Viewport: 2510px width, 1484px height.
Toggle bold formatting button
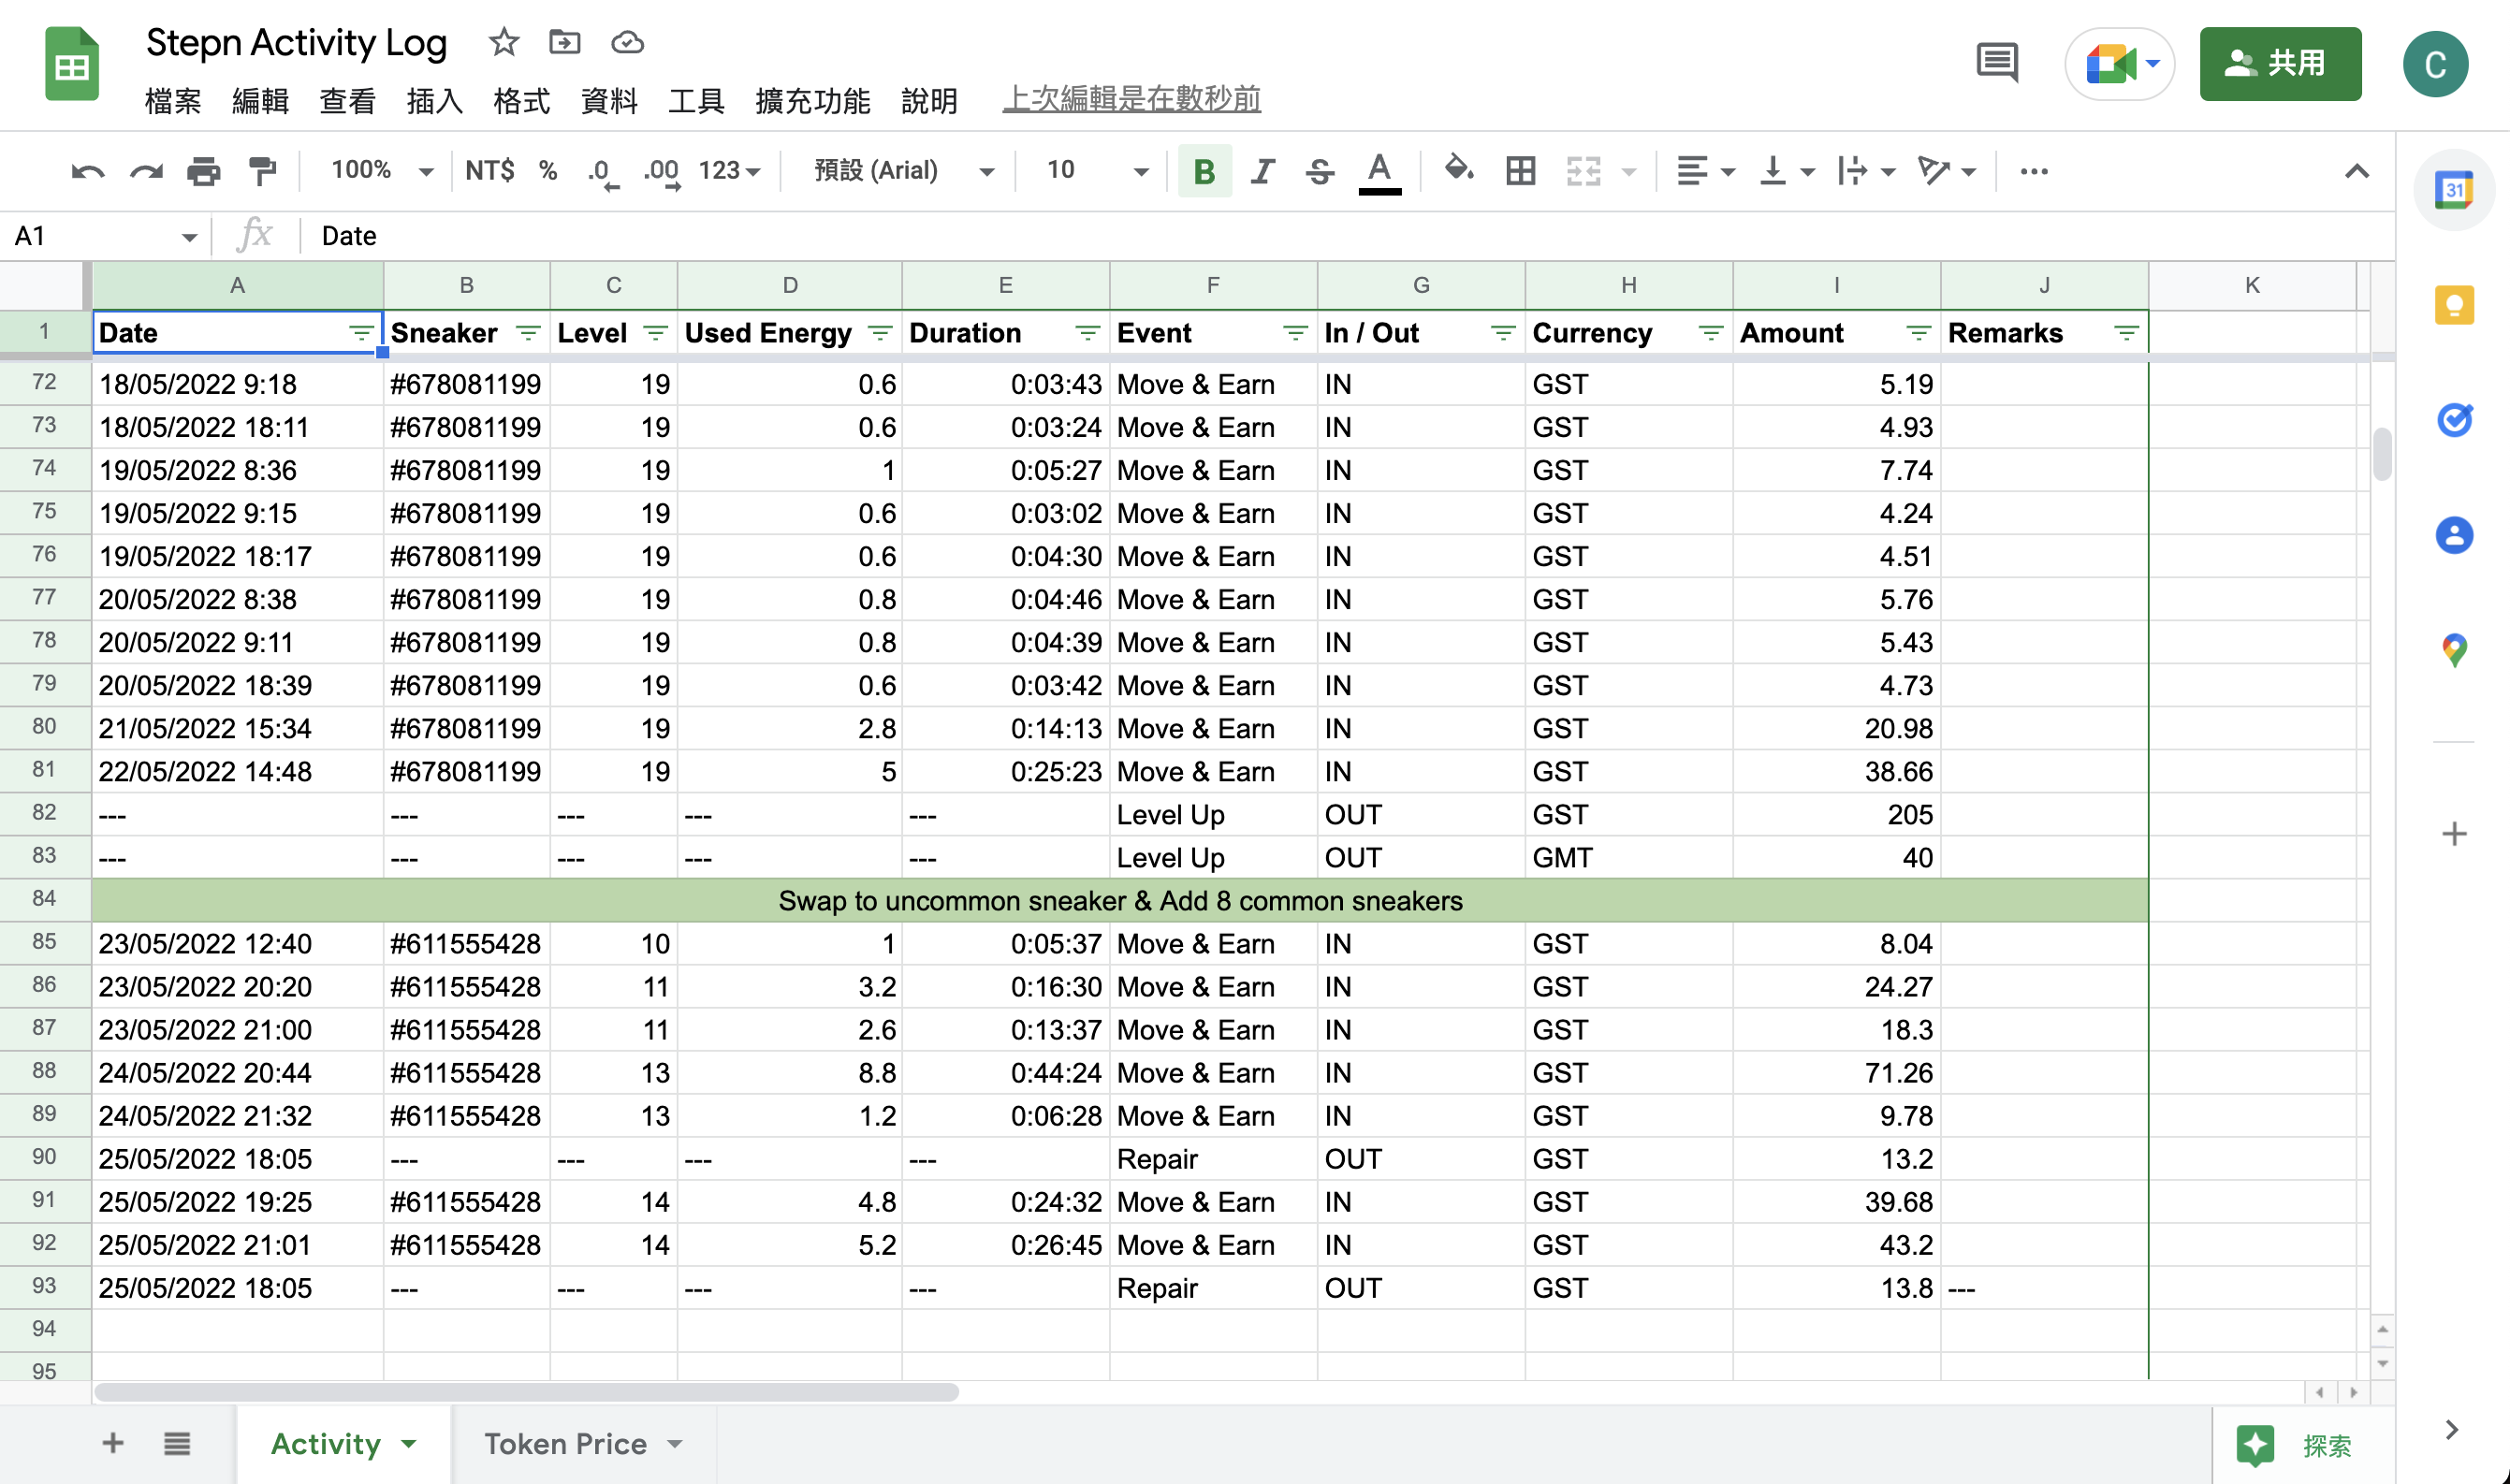point(1204,171)
